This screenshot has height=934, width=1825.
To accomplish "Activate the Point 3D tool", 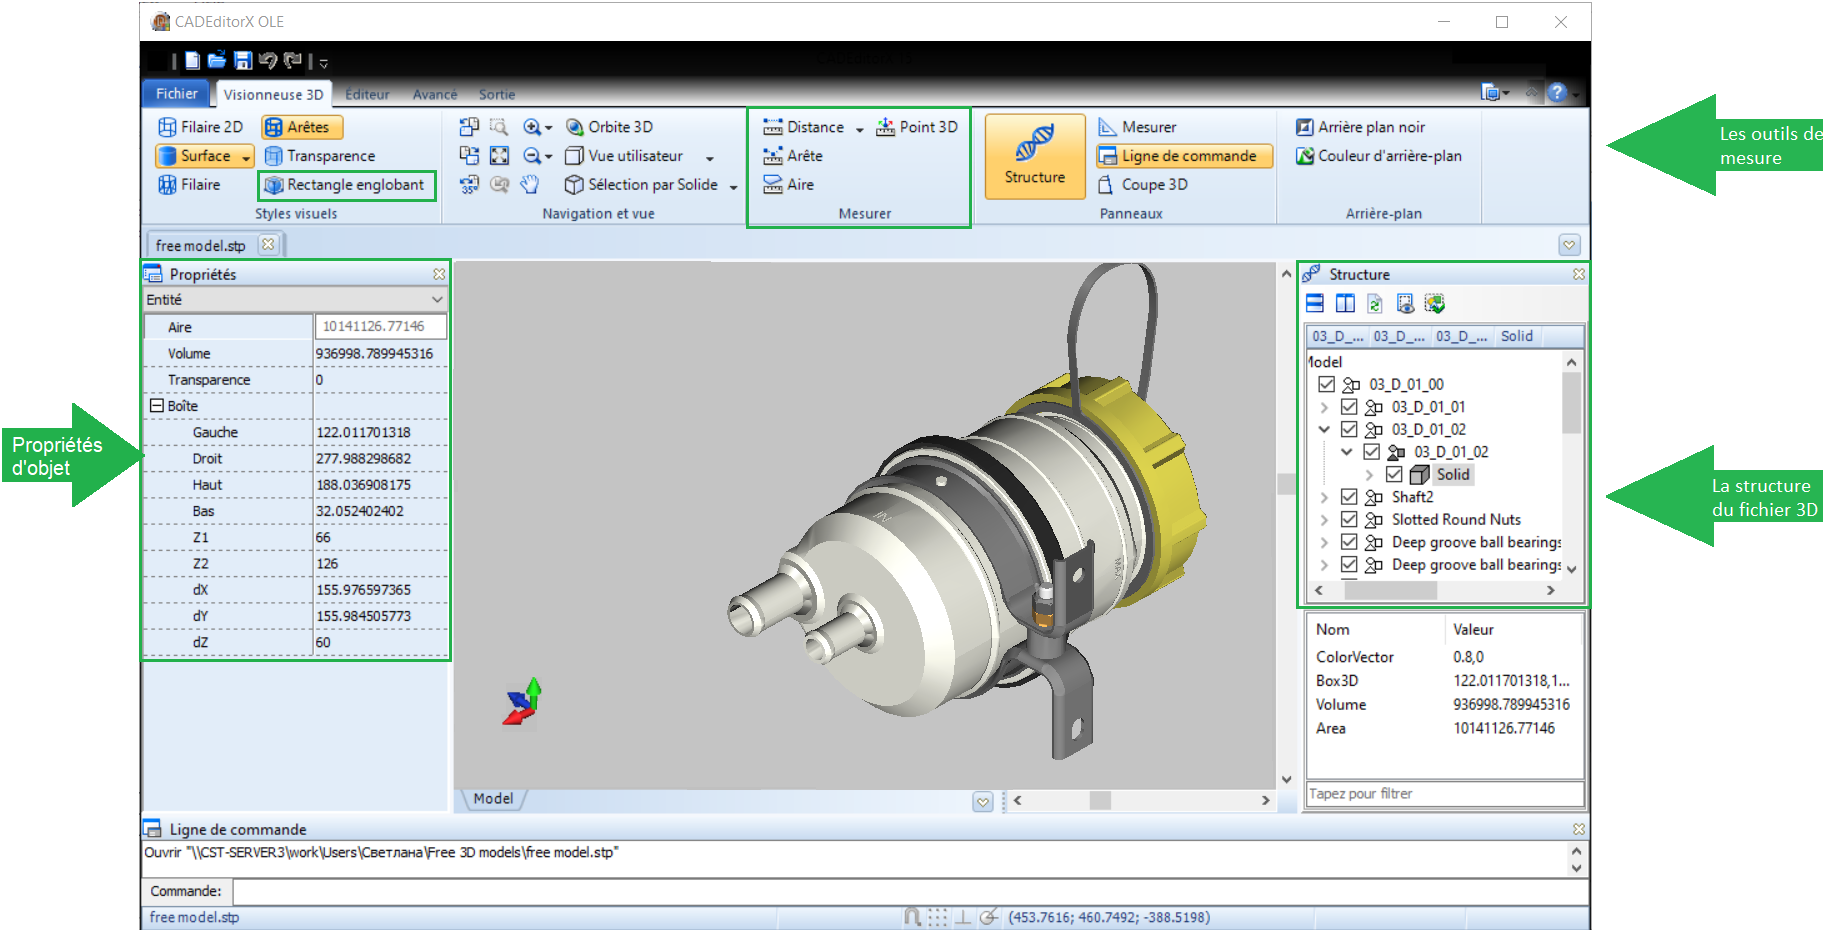I will coord(917,127).
